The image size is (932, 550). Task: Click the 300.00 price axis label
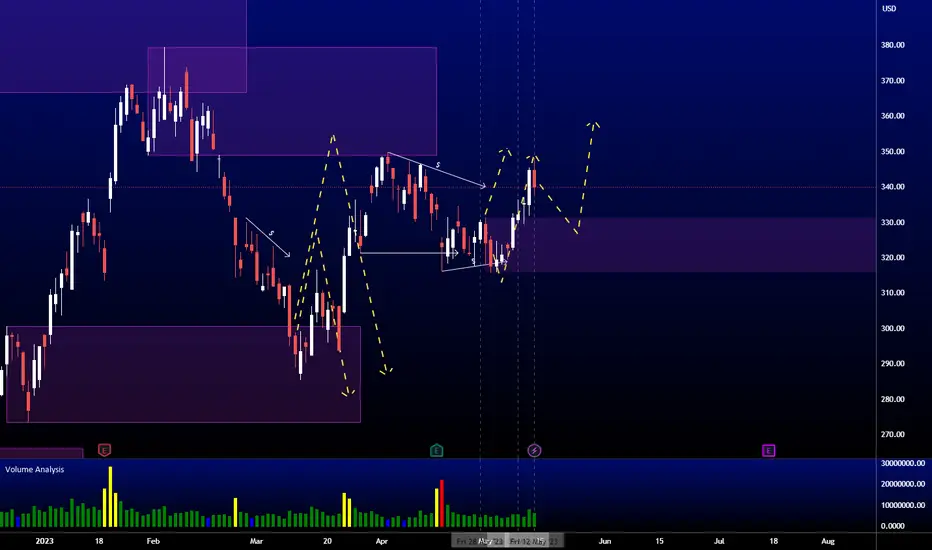pos(892,328)
